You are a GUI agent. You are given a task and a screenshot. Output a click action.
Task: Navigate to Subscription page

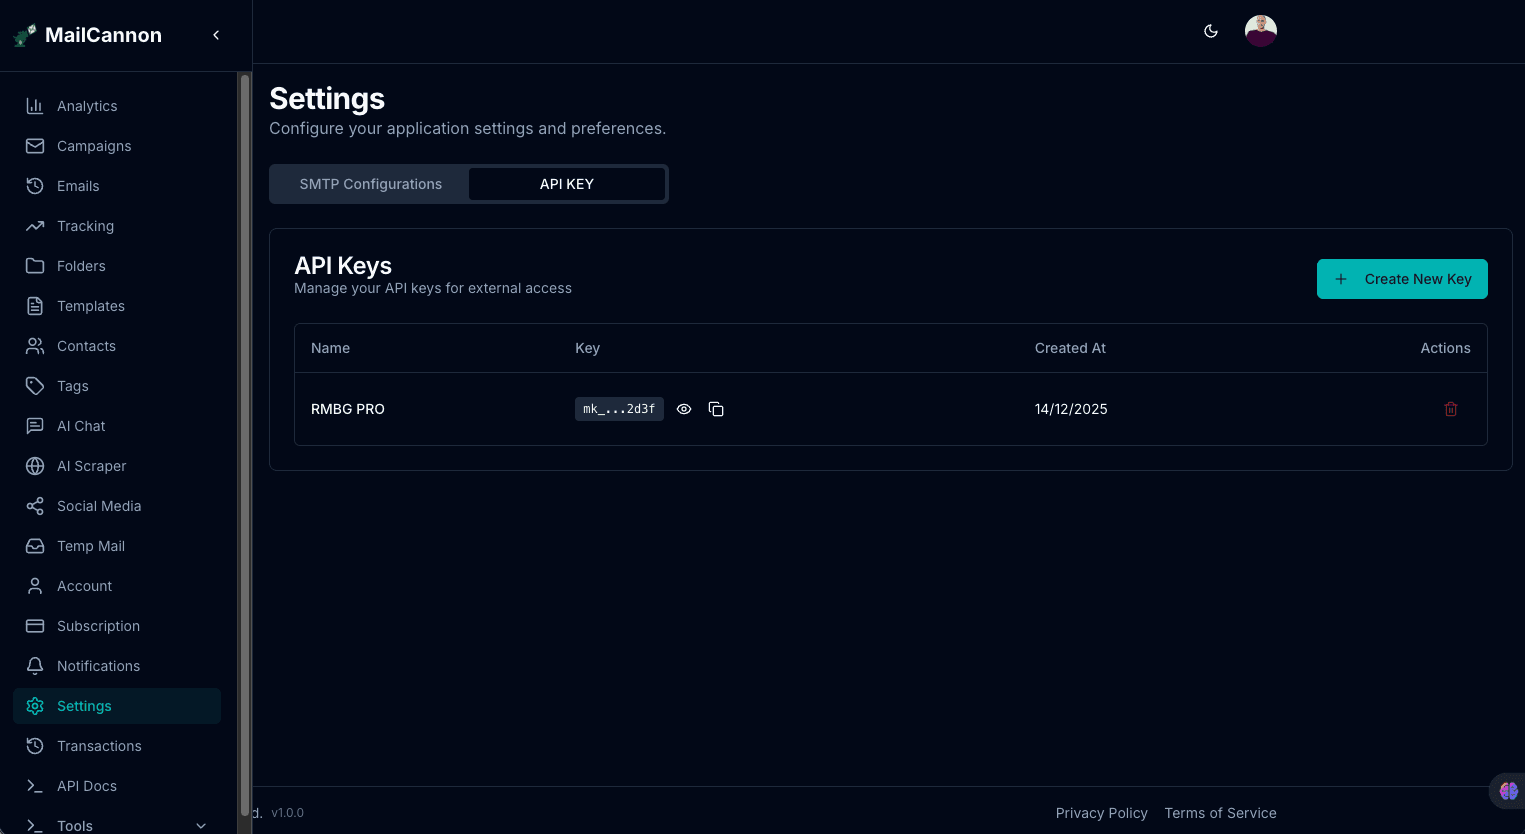click(x=117, y=626)
